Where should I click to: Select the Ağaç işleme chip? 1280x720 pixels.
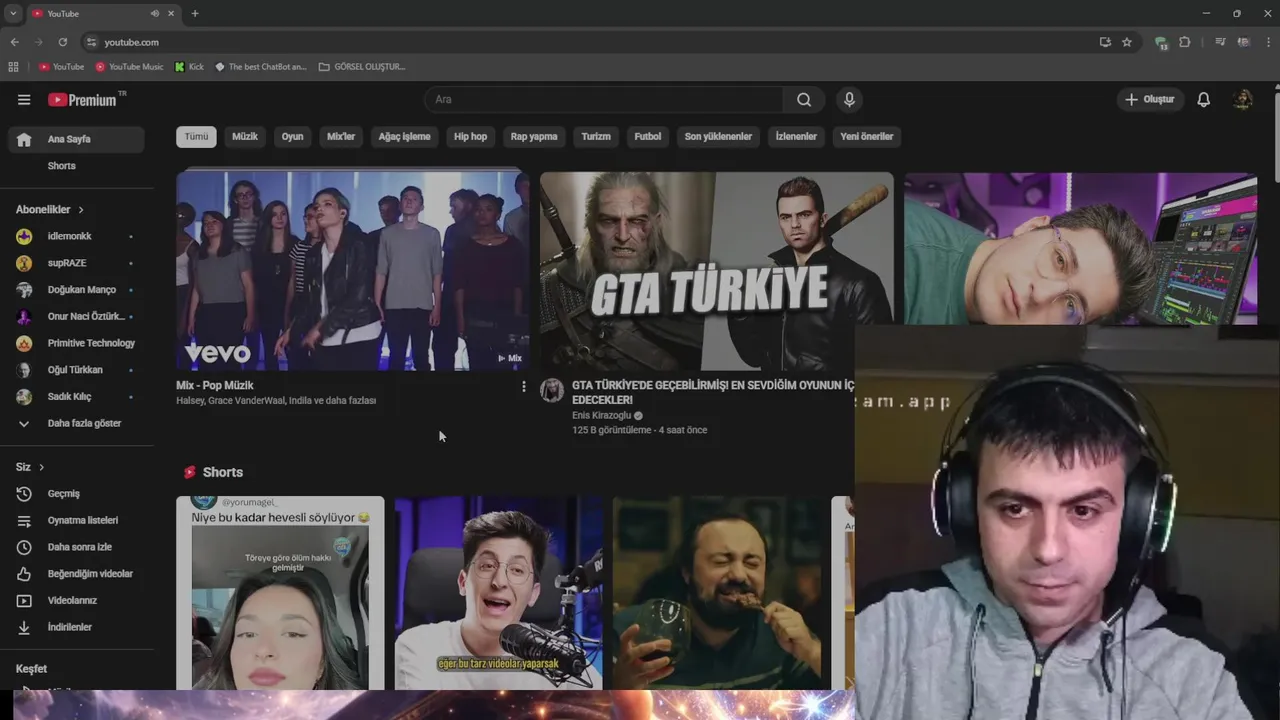point(404,136)
